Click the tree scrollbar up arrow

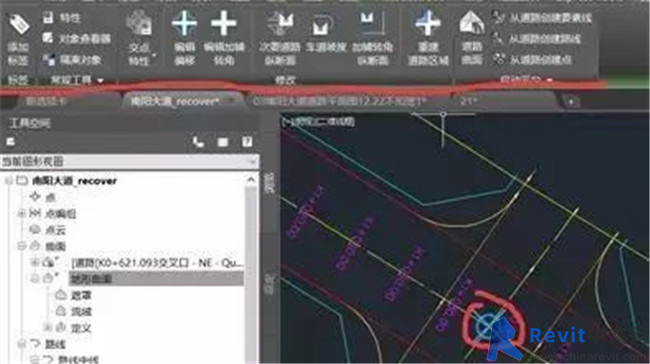(251, 180)
